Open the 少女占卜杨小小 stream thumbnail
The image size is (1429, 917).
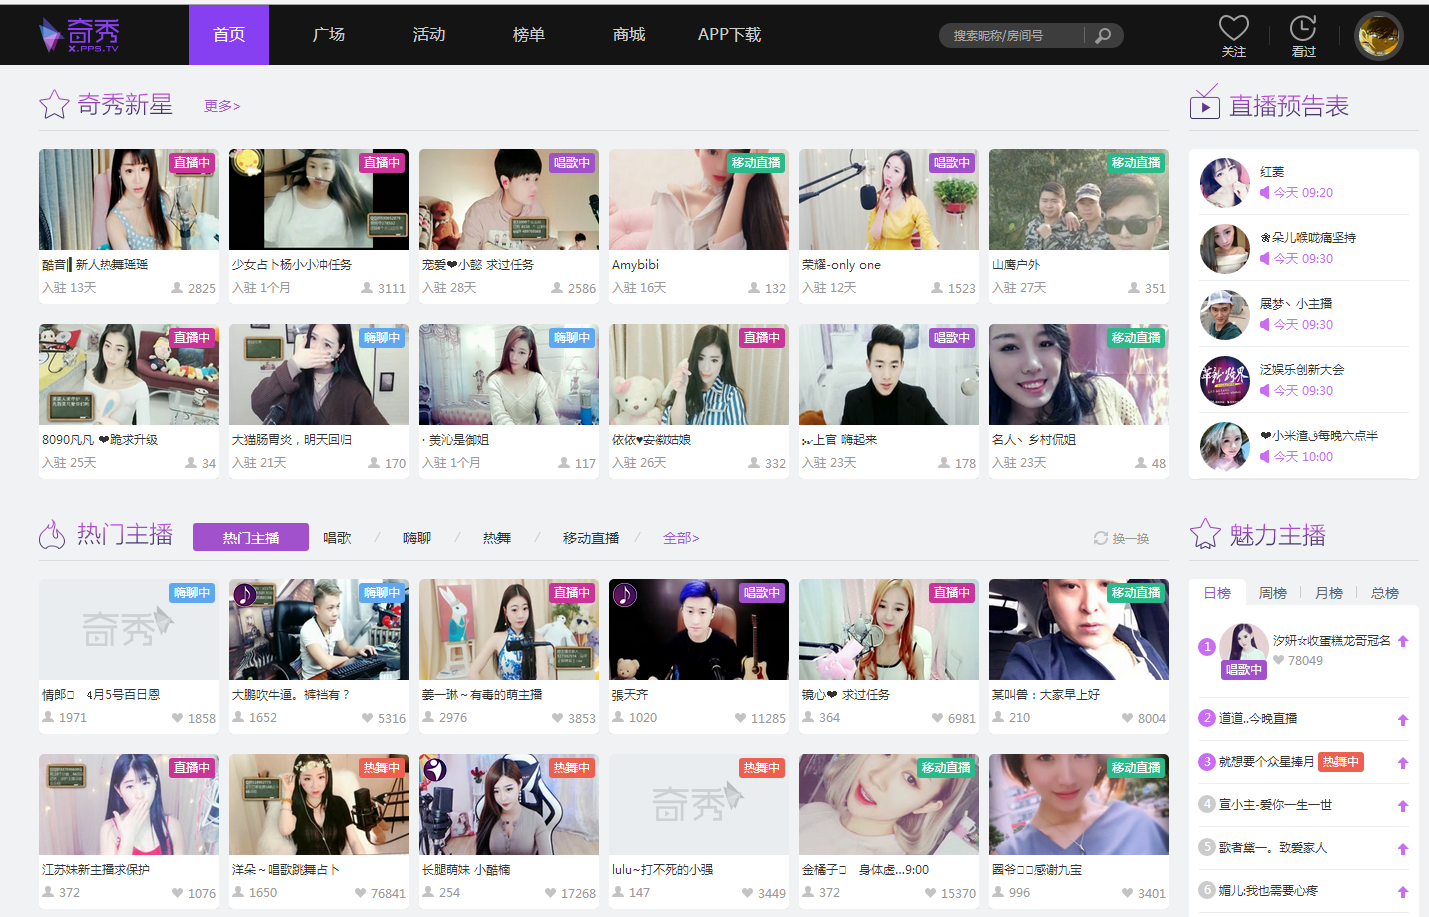click(319, 200)
